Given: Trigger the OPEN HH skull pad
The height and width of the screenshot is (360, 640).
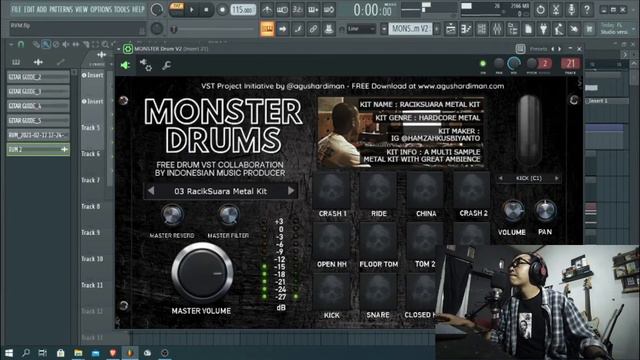Looking at the screenshot, I should (x=332, y=241).
